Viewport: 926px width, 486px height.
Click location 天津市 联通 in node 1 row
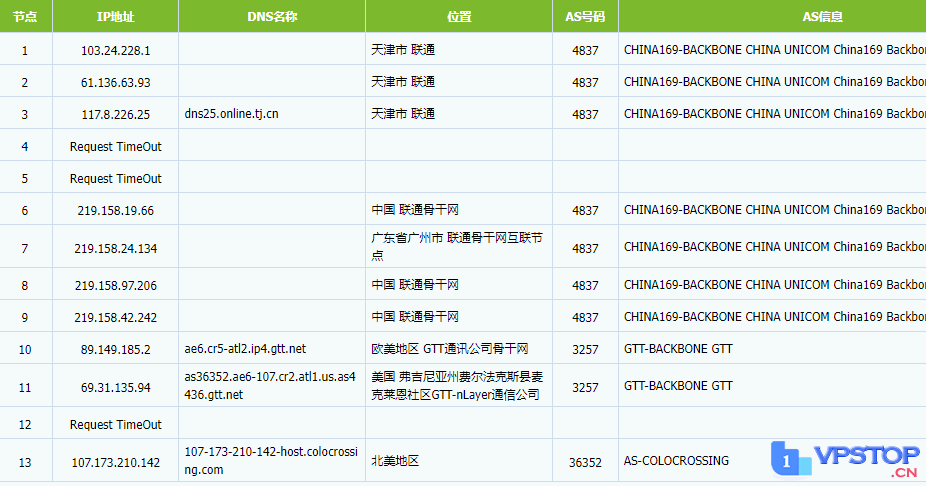coord(403,50)
